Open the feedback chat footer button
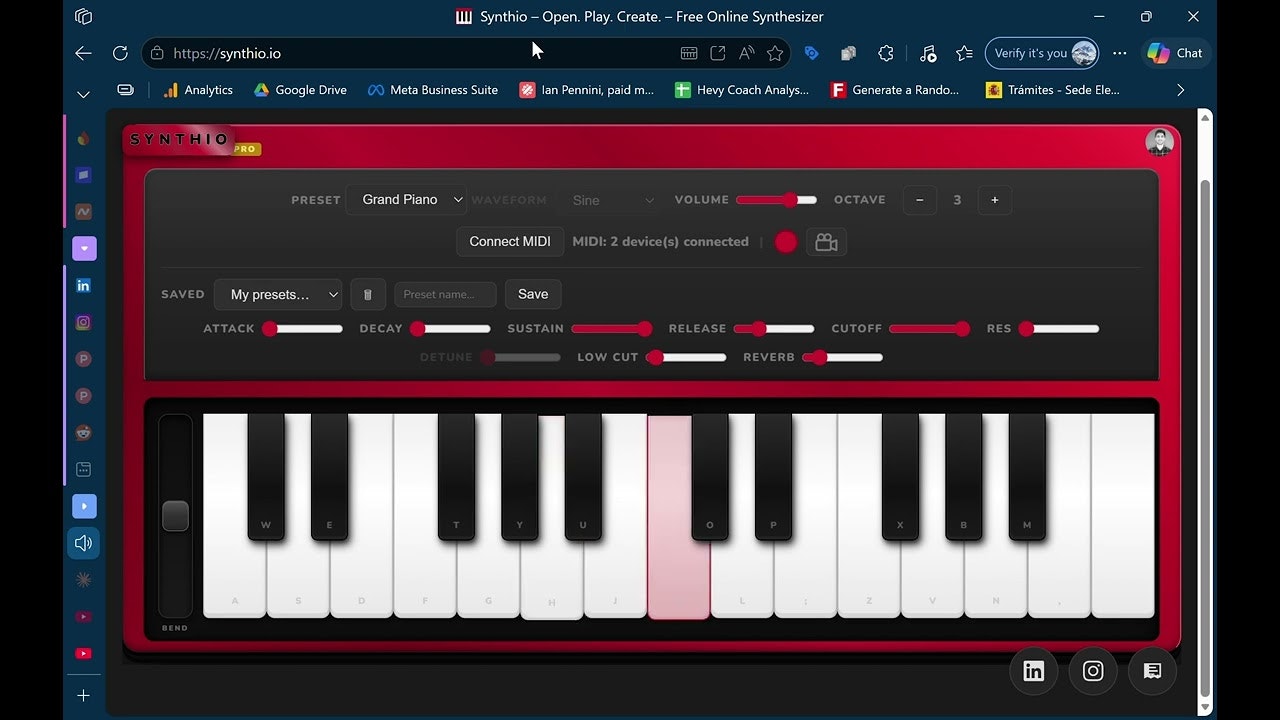This screenshot has height=720, width=1280. coord(1152,671)
